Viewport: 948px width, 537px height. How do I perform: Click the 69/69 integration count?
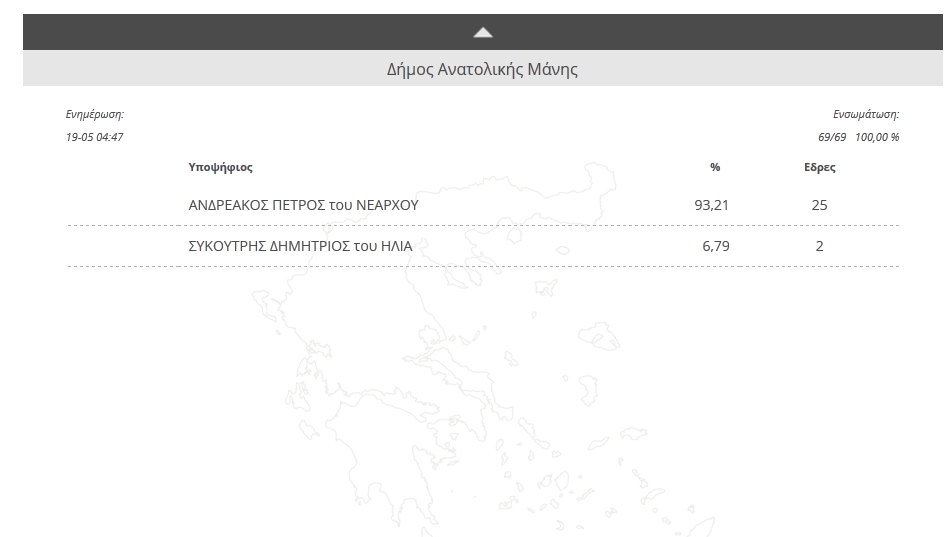click(832, 137)
